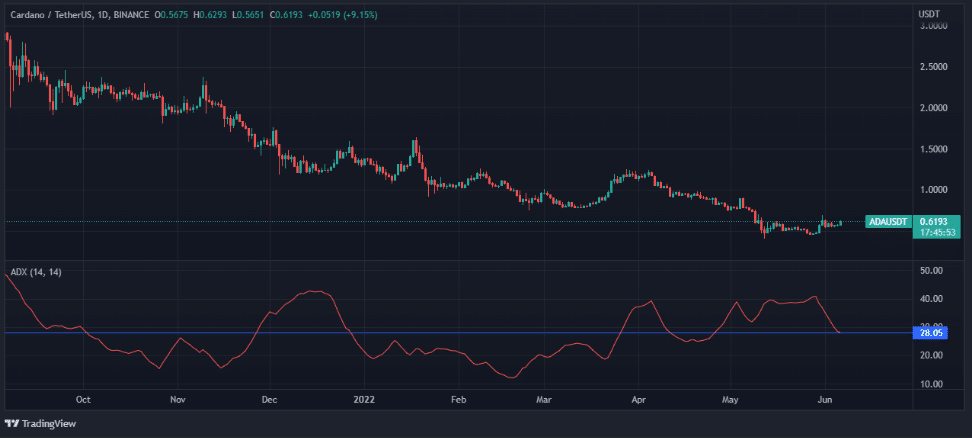Click the Oct label on time axis
This screenshot has height=438, width=972.
click(x=83, y=400)
